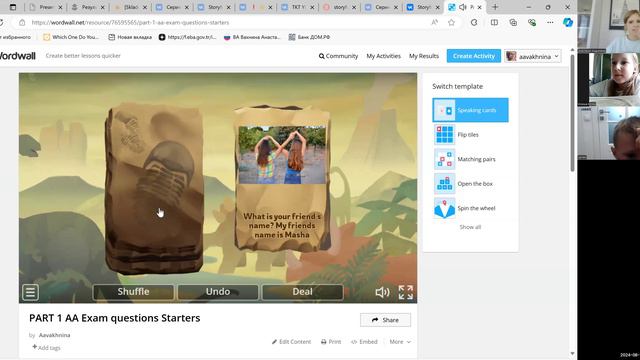Click the face-down card deck
Viewport: 640px width, 360px height.
[x=154, y=188]
